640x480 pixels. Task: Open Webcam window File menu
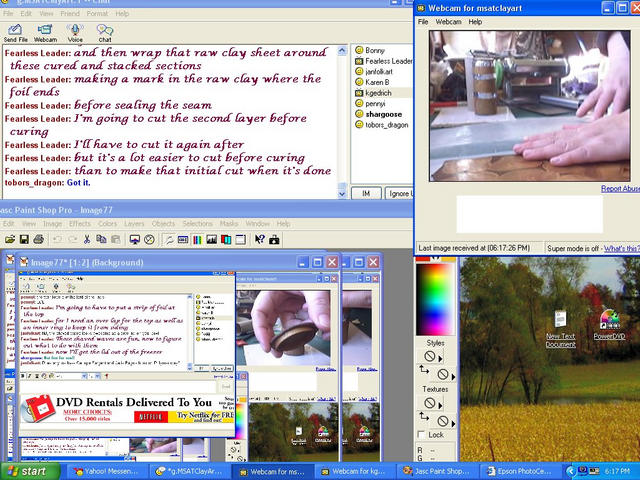click(423, 22)
